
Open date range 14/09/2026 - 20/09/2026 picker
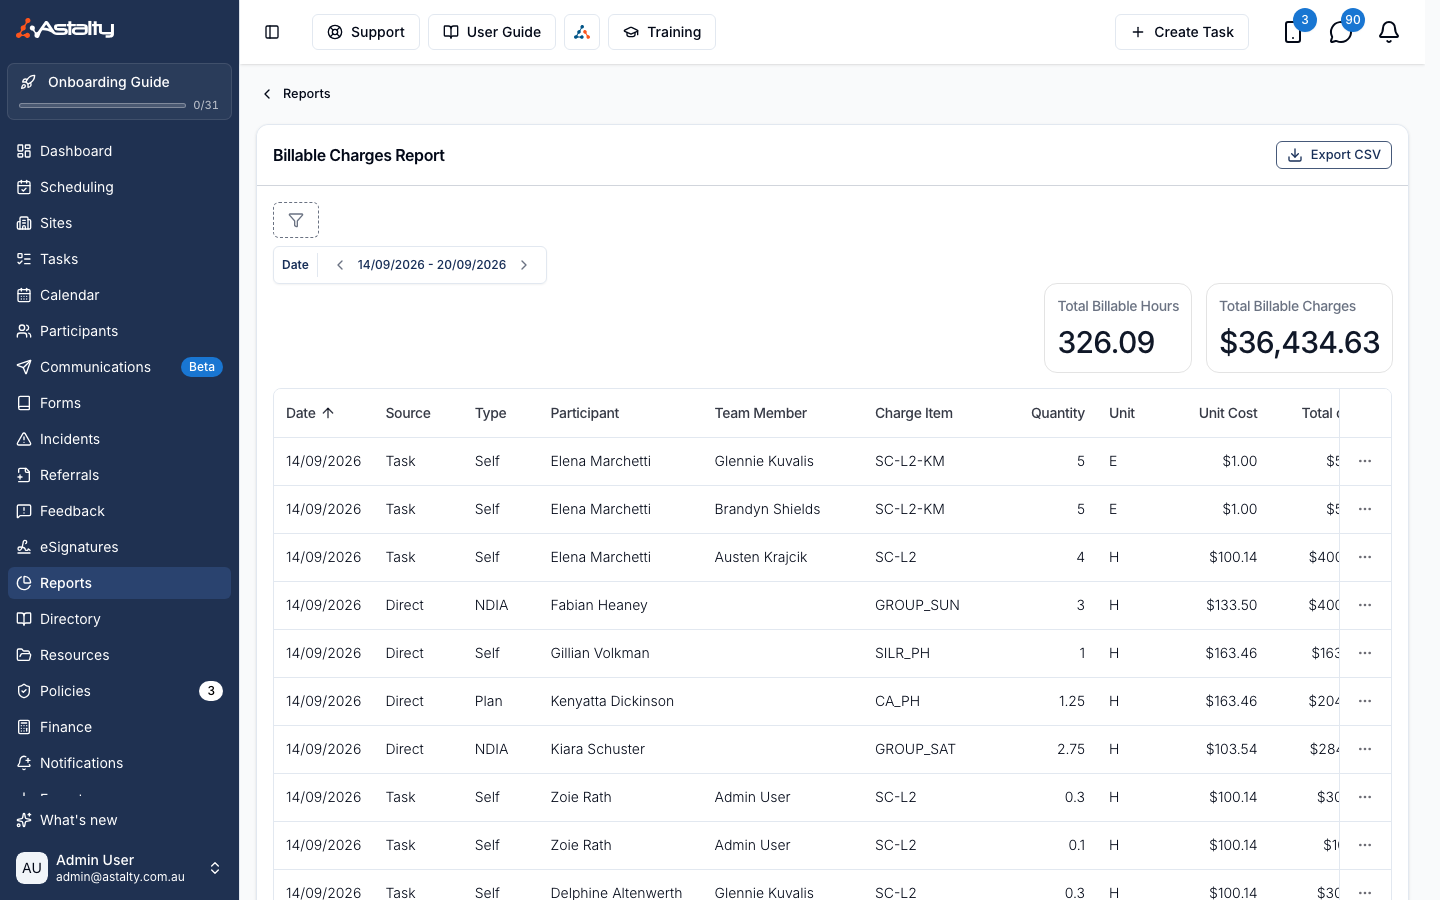[x=432, y=265]
